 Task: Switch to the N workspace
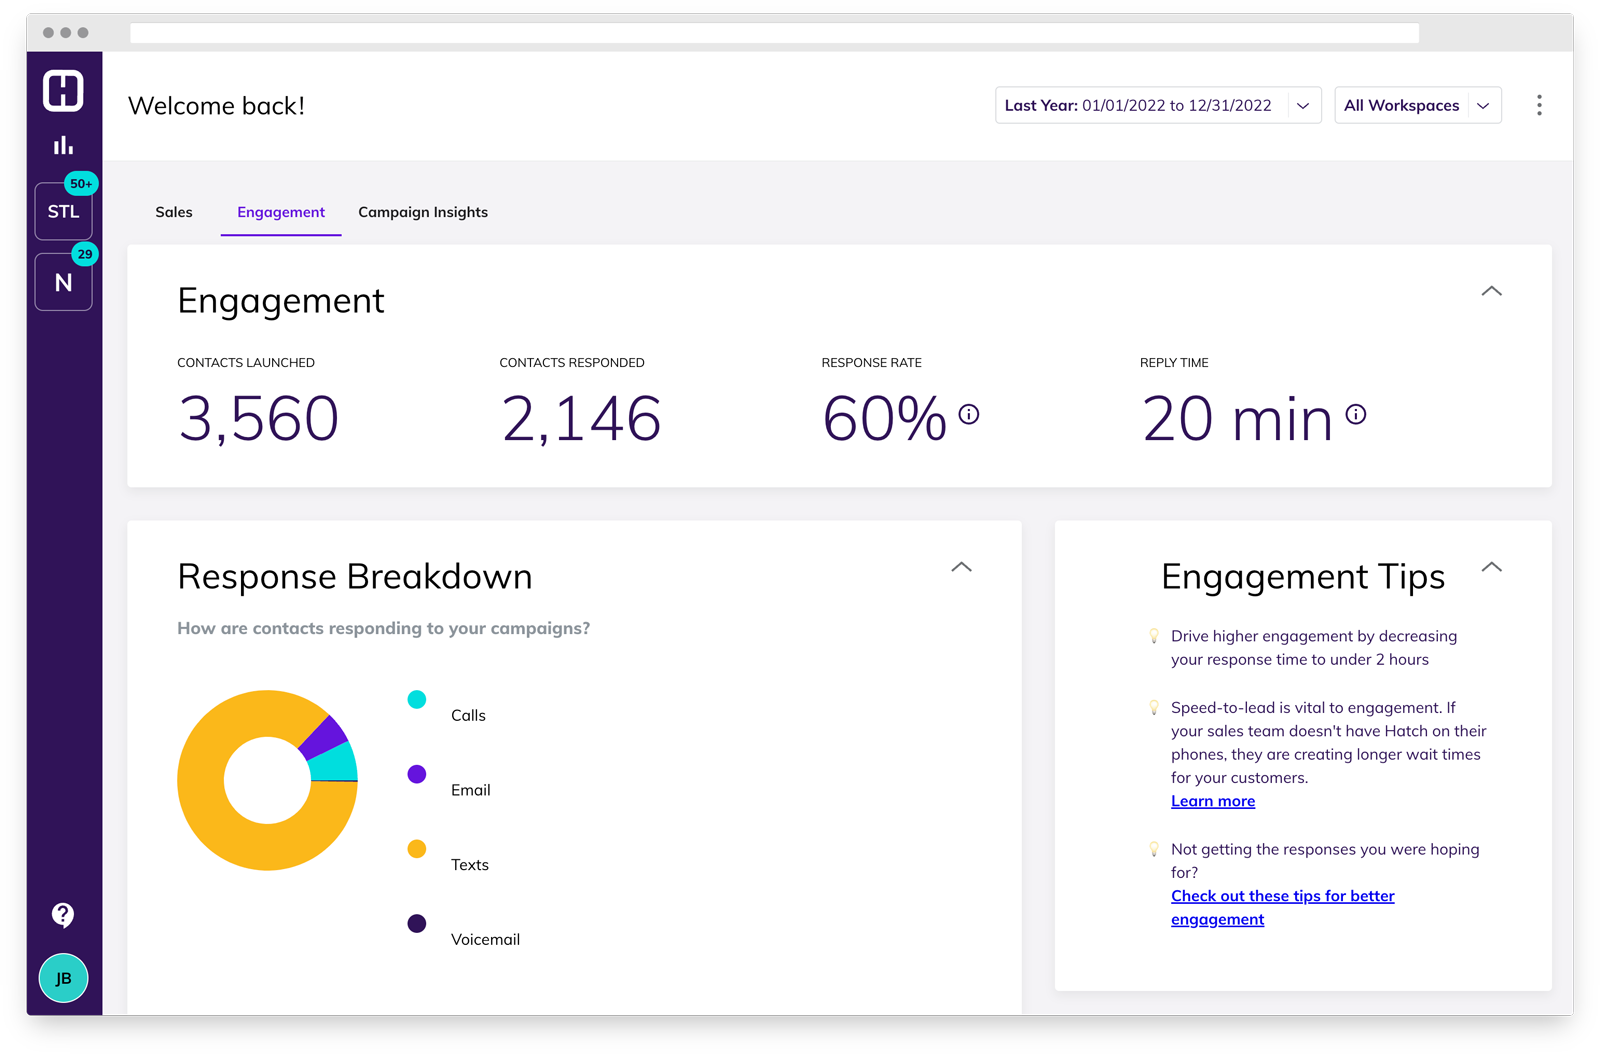pos(63,282)
